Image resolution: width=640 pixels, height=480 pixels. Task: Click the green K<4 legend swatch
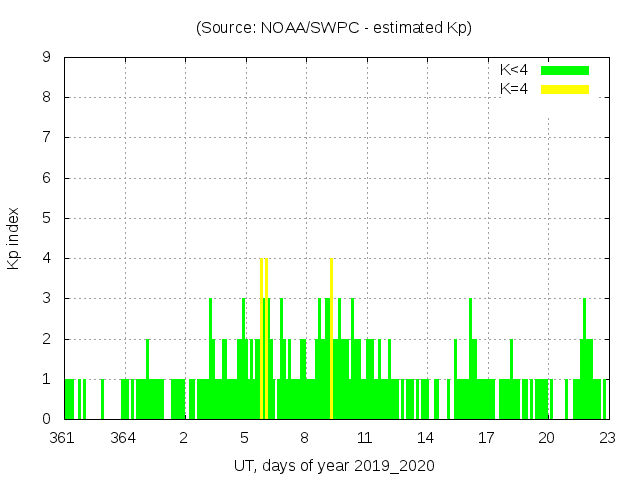565,70
